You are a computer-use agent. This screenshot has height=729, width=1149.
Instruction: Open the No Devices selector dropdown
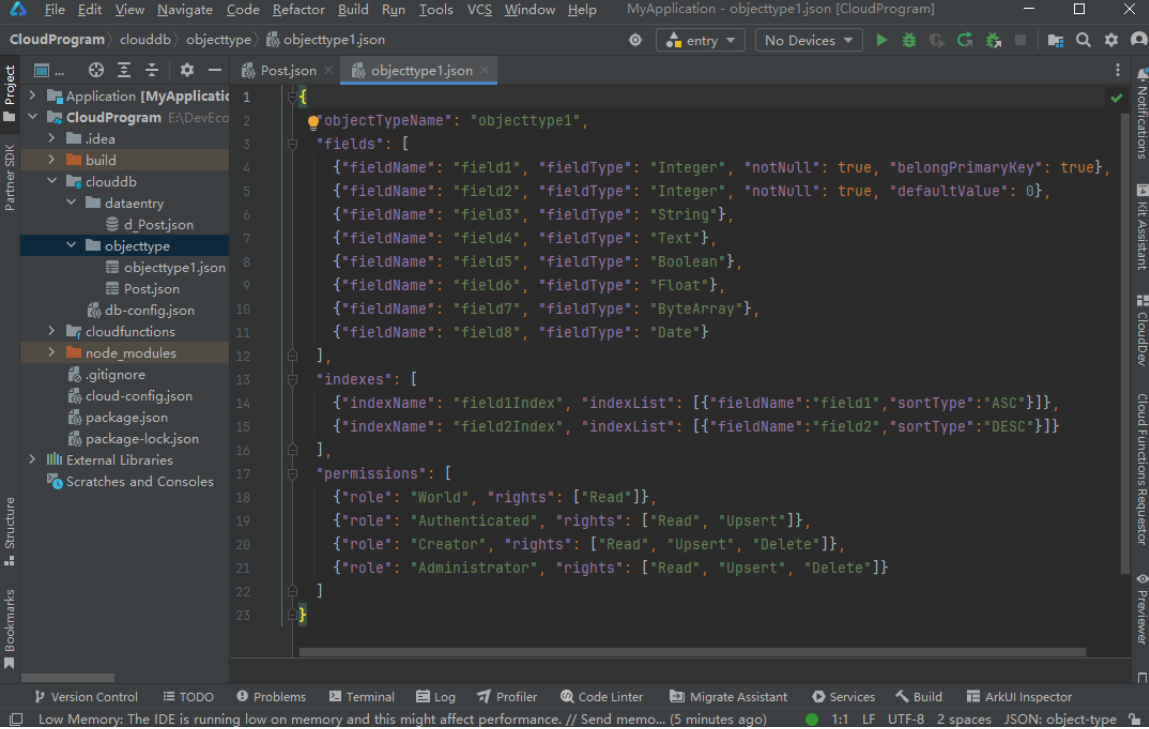[x=809, y=40]
